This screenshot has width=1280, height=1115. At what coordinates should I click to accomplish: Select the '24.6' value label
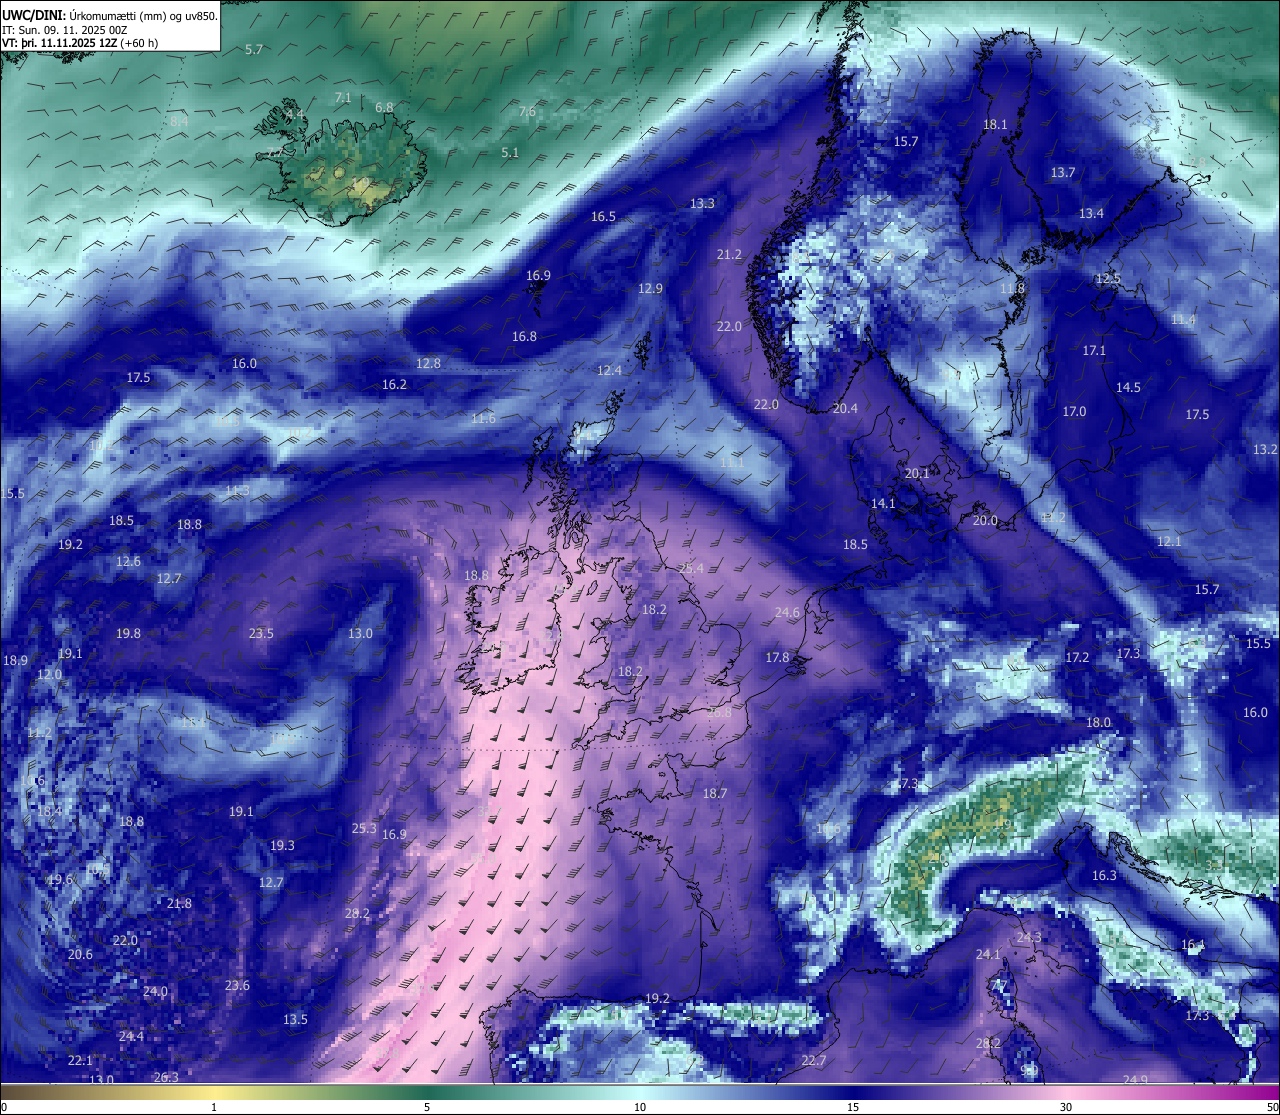(787, 613)
